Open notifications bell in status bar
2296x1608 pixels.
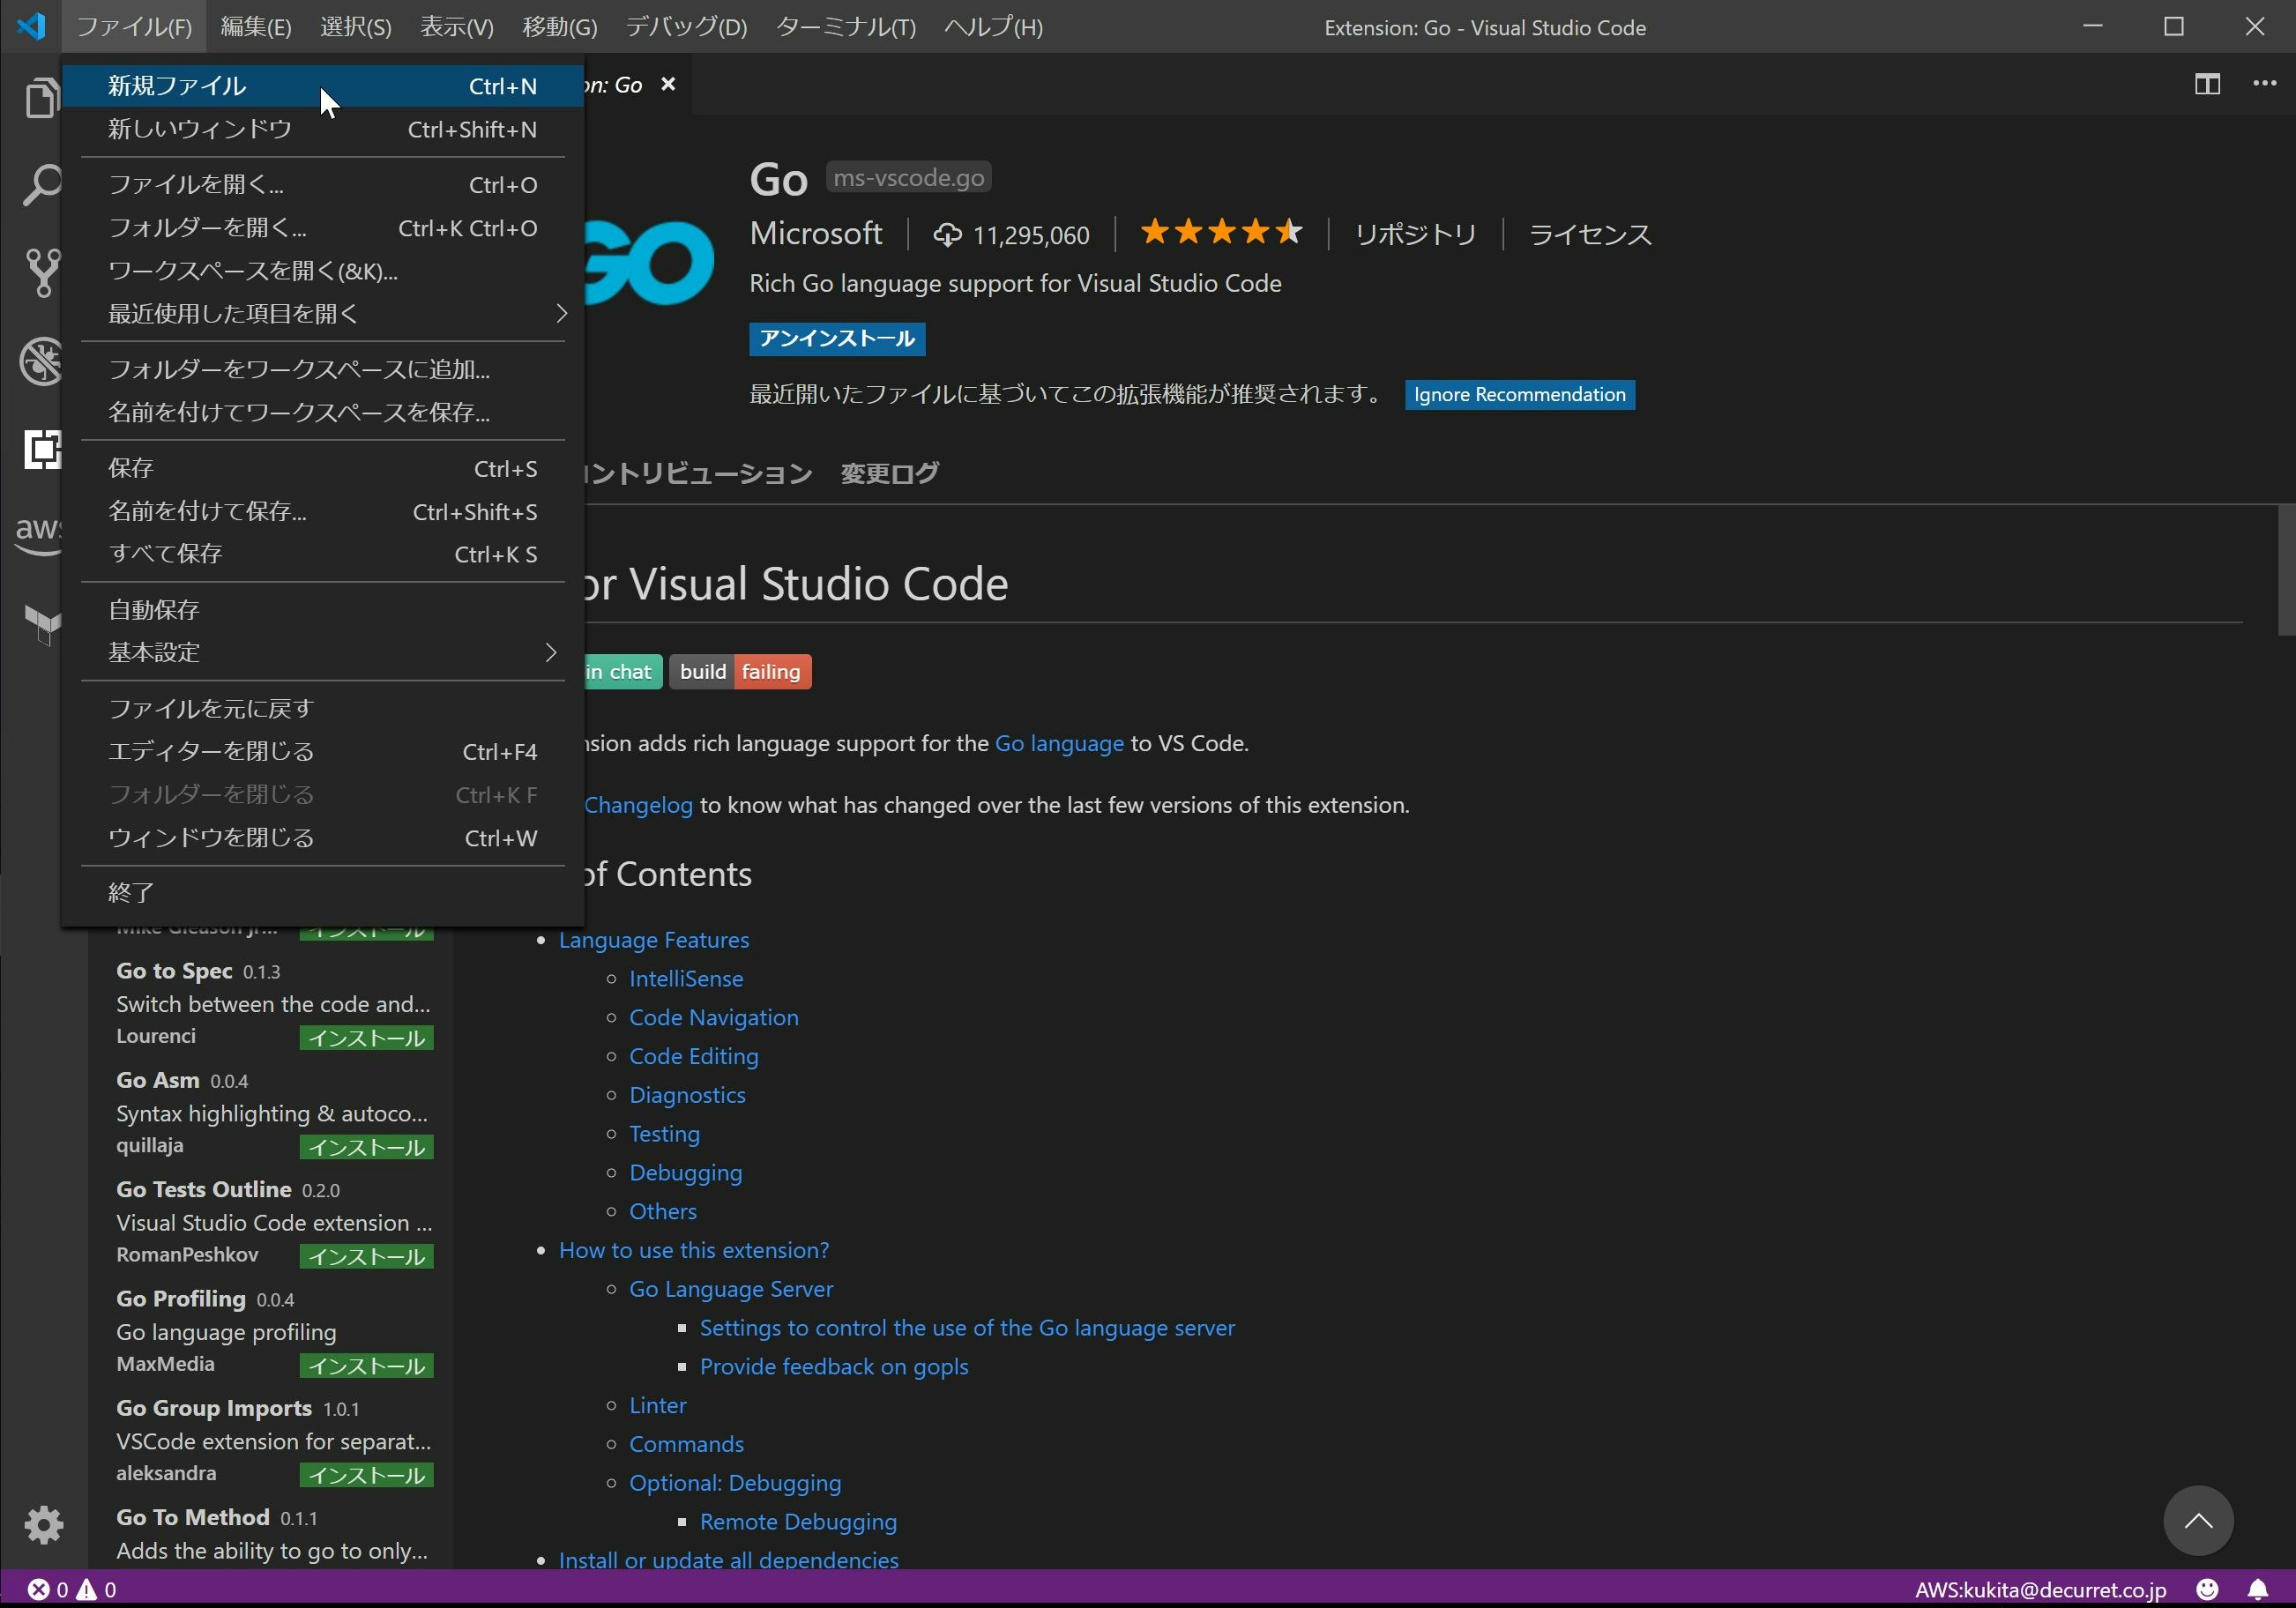coord(2258,1589)
